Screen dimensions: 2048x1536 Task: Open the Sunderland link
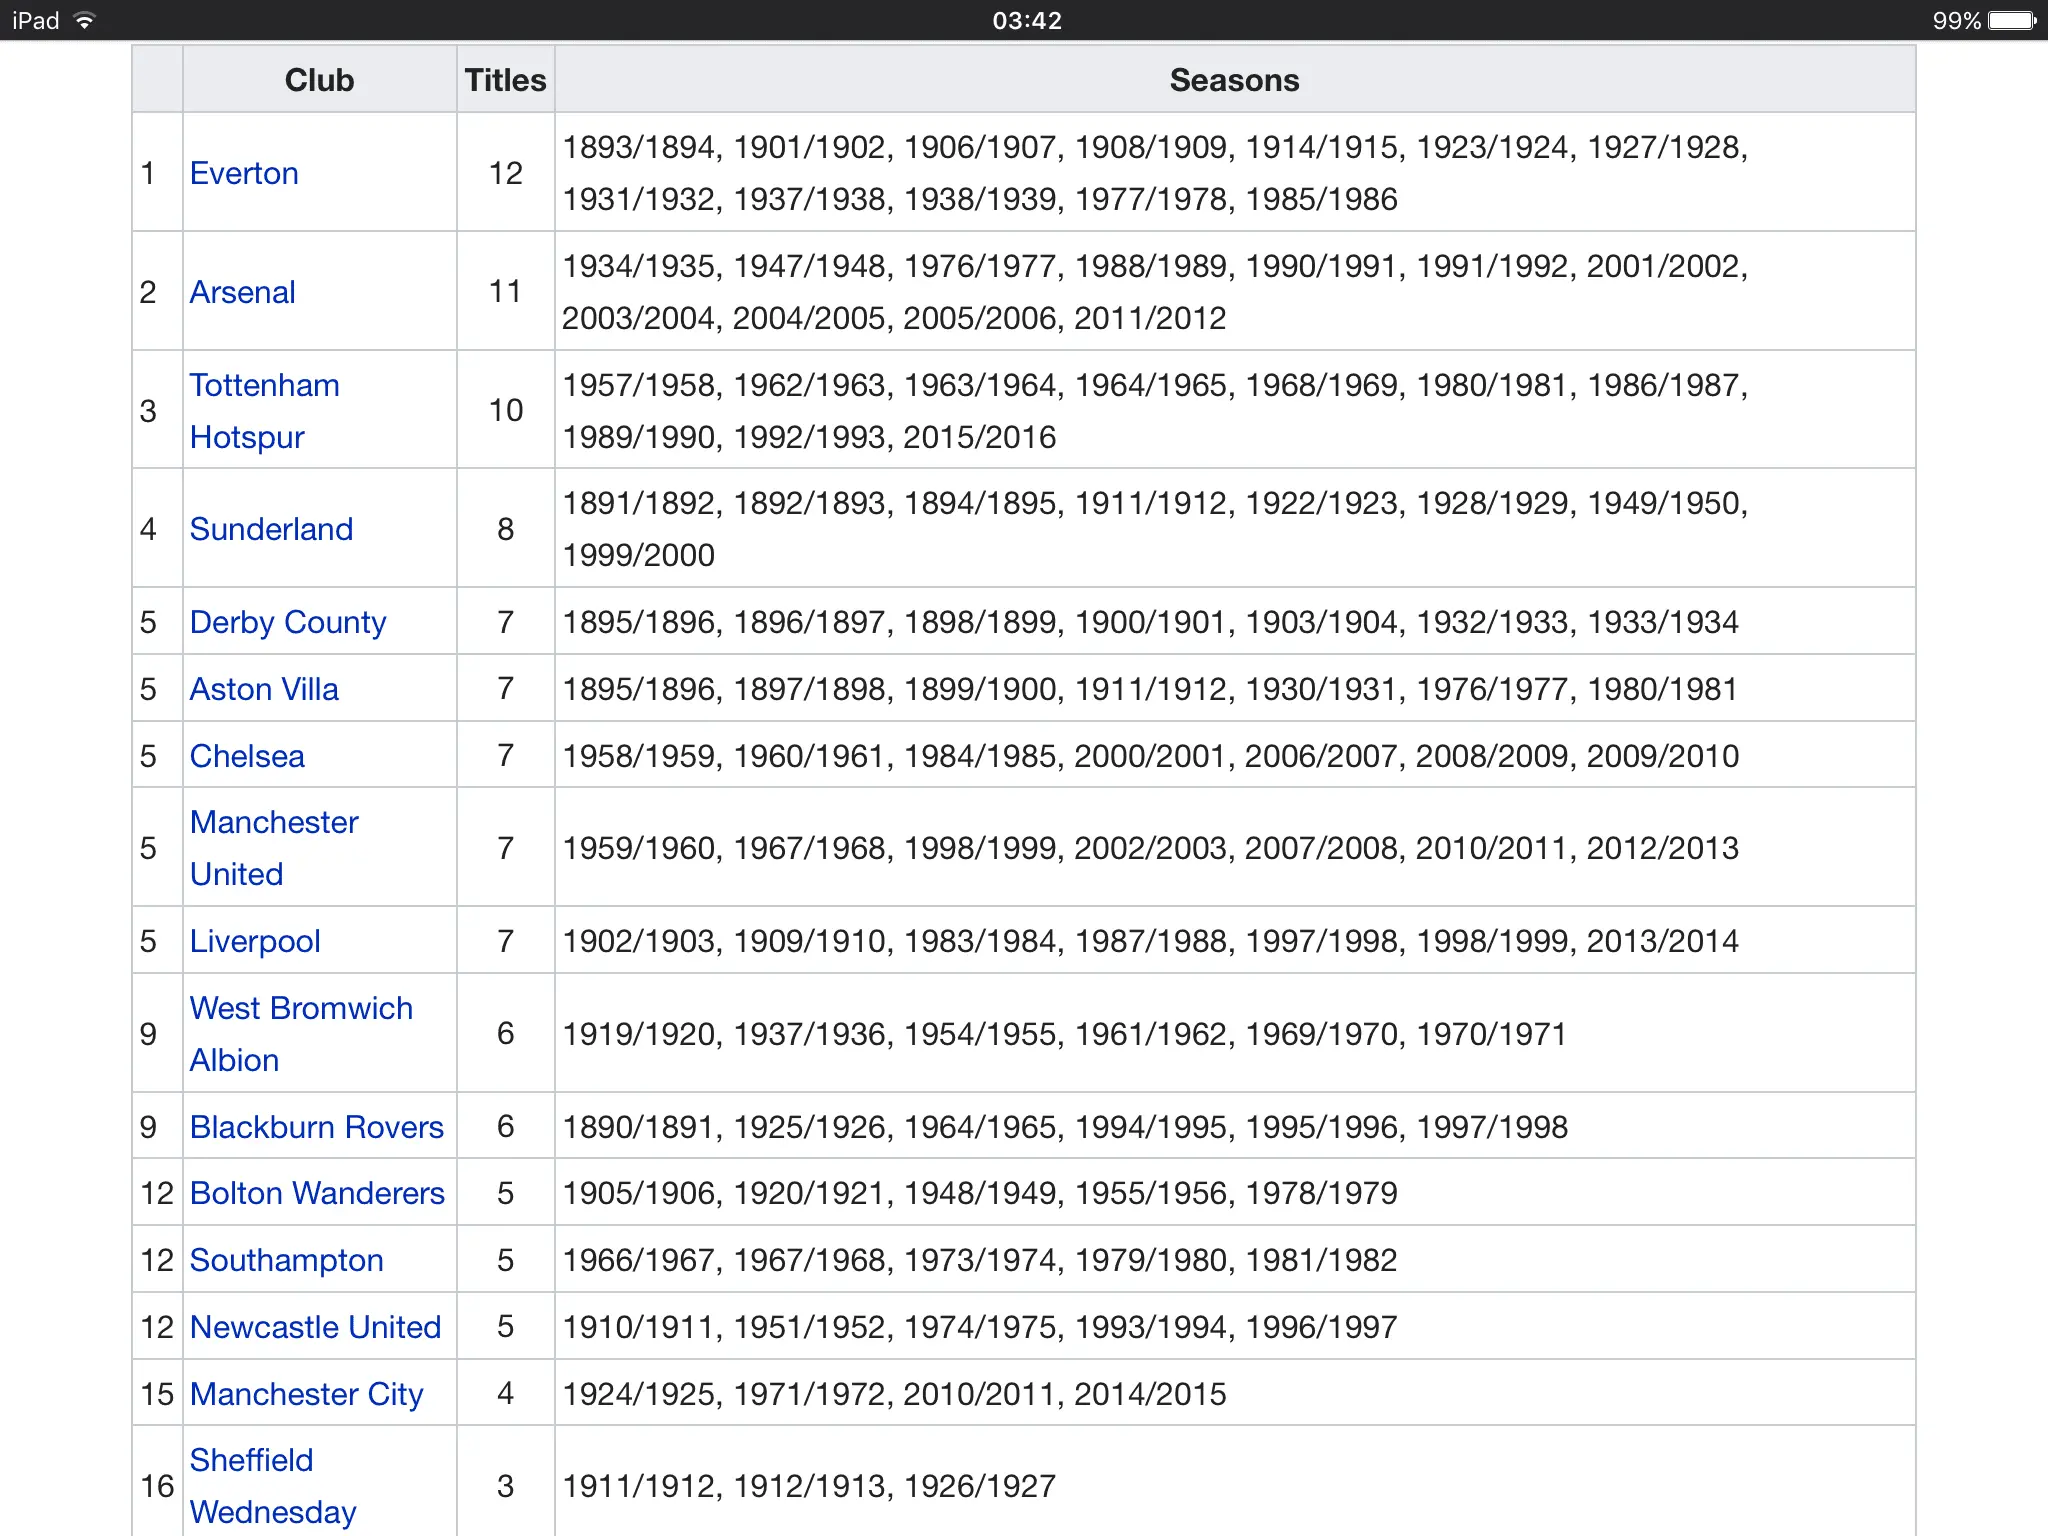pyautogui.click(x=271, y=529)
